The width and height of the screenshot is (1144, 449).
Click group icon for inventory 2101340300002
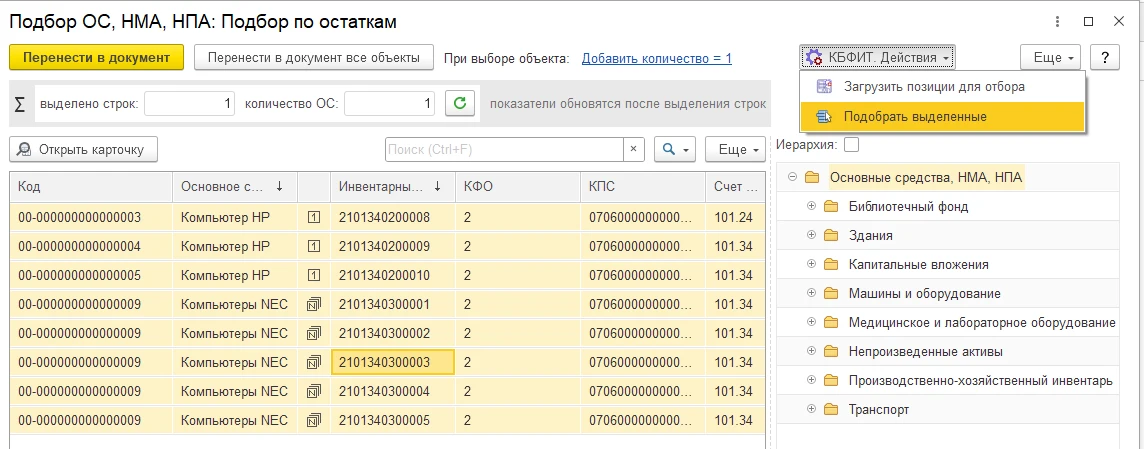click(x=314, y=334)
